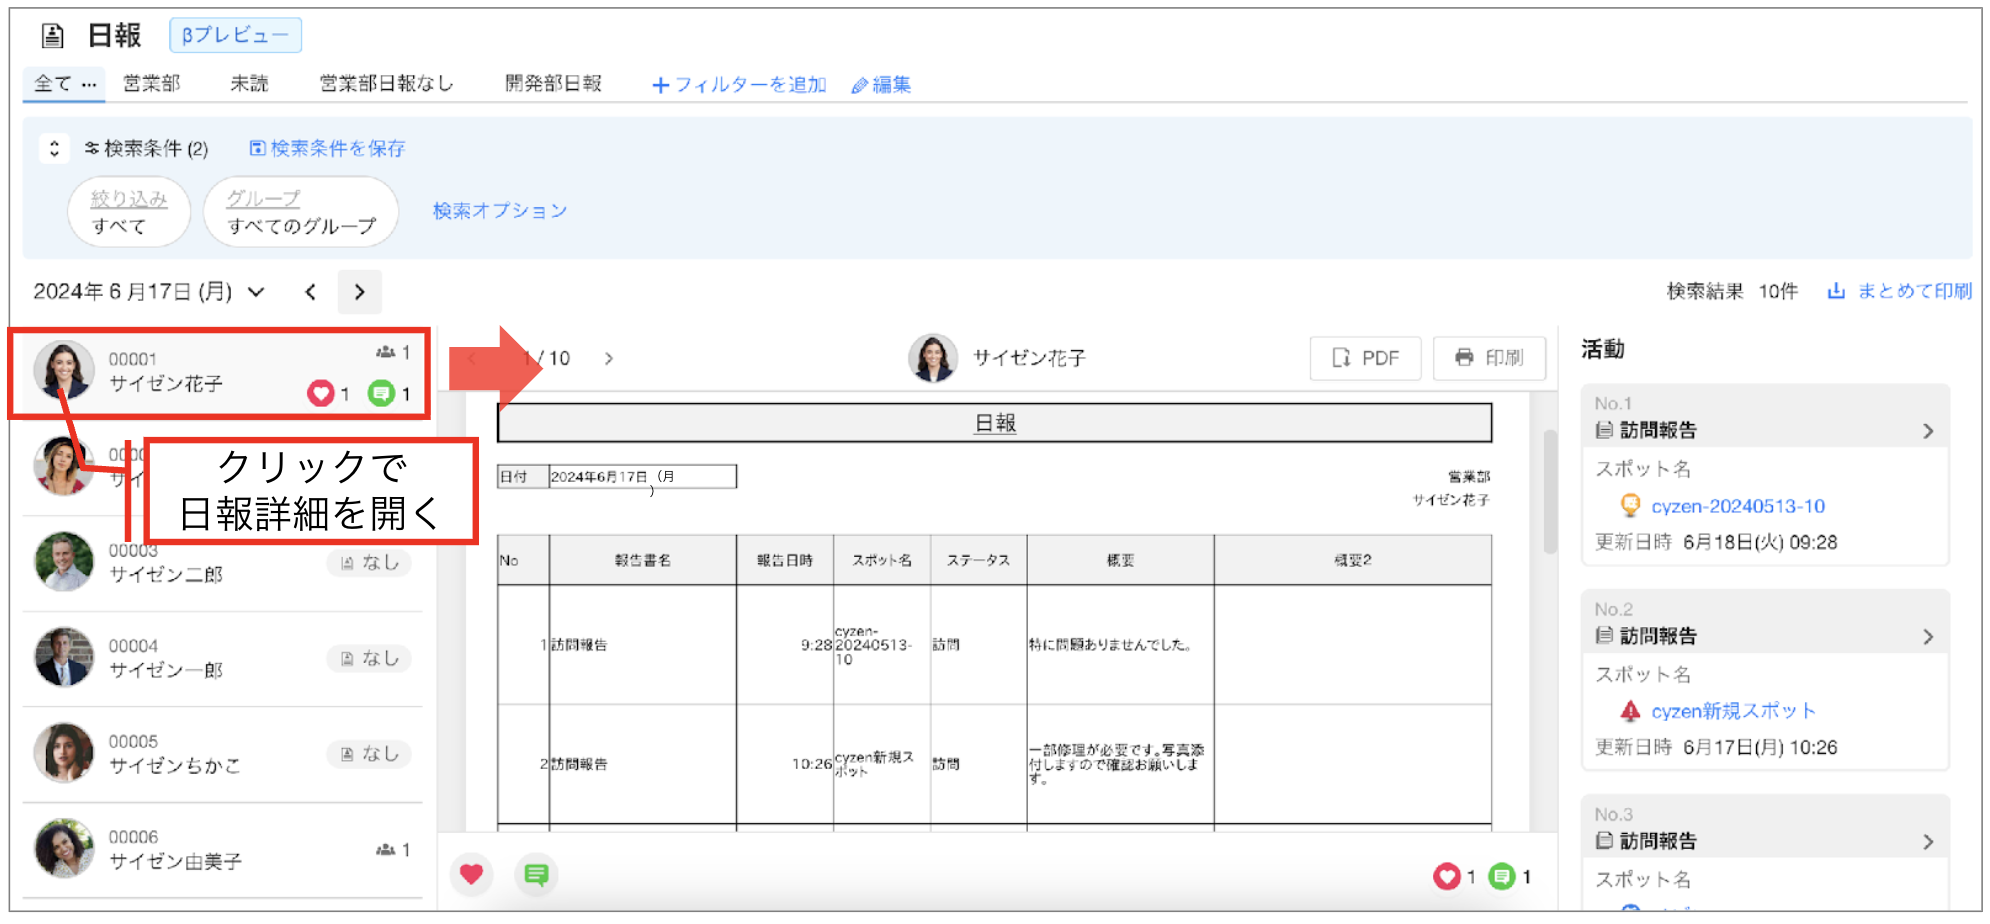Select サイゼン二郎 00003 list row
Viewport: 1990px width, 924px height.
(x=222, y=564)
